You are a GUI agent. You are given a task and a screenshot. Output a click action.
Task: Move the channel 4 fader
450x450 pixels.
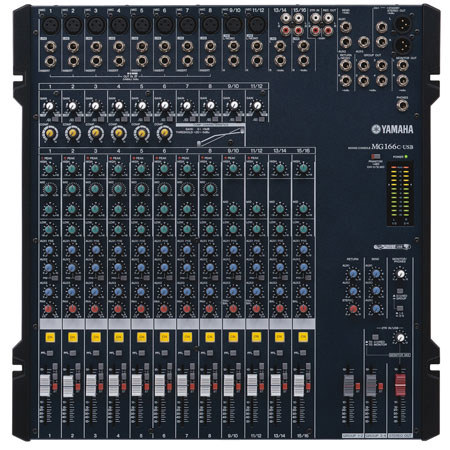[114, 385]
